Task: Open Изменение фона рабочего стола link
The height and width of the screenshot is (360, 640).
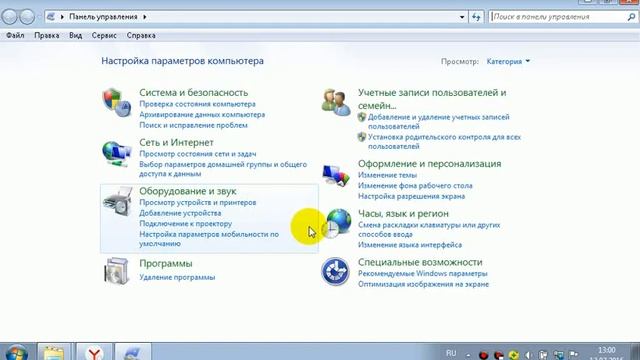Action: 415,186
